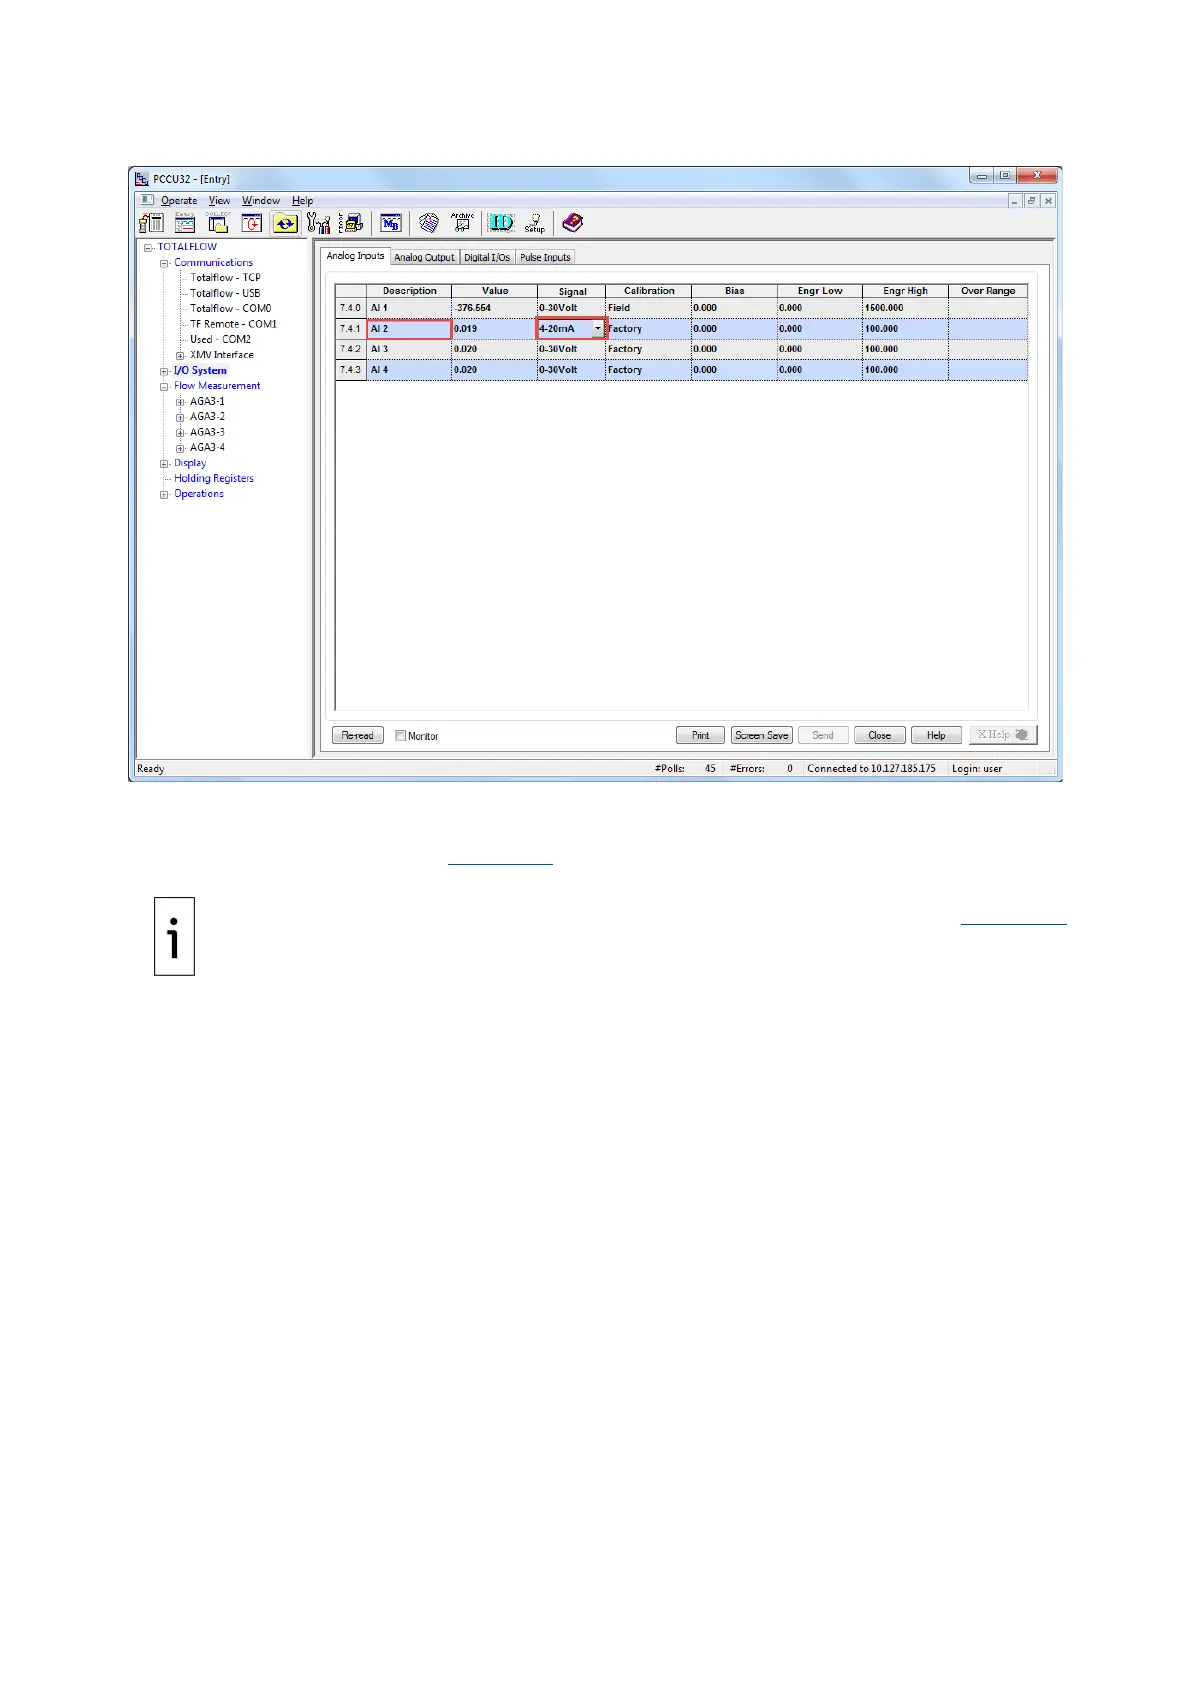Switch to the Analog Output tab

point(424,258)
